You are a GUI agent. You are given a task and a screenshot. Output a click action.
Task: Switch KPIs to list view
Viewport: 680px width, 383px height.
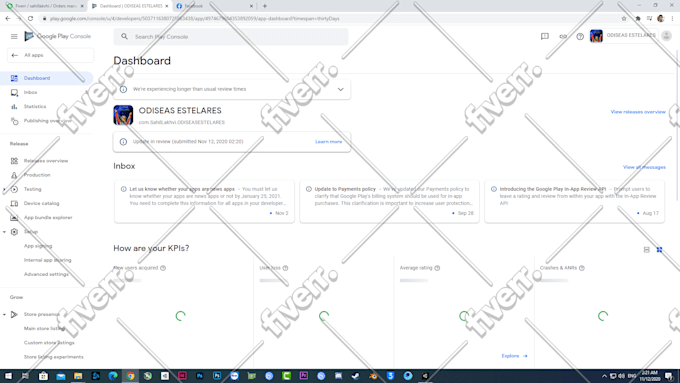647,250
